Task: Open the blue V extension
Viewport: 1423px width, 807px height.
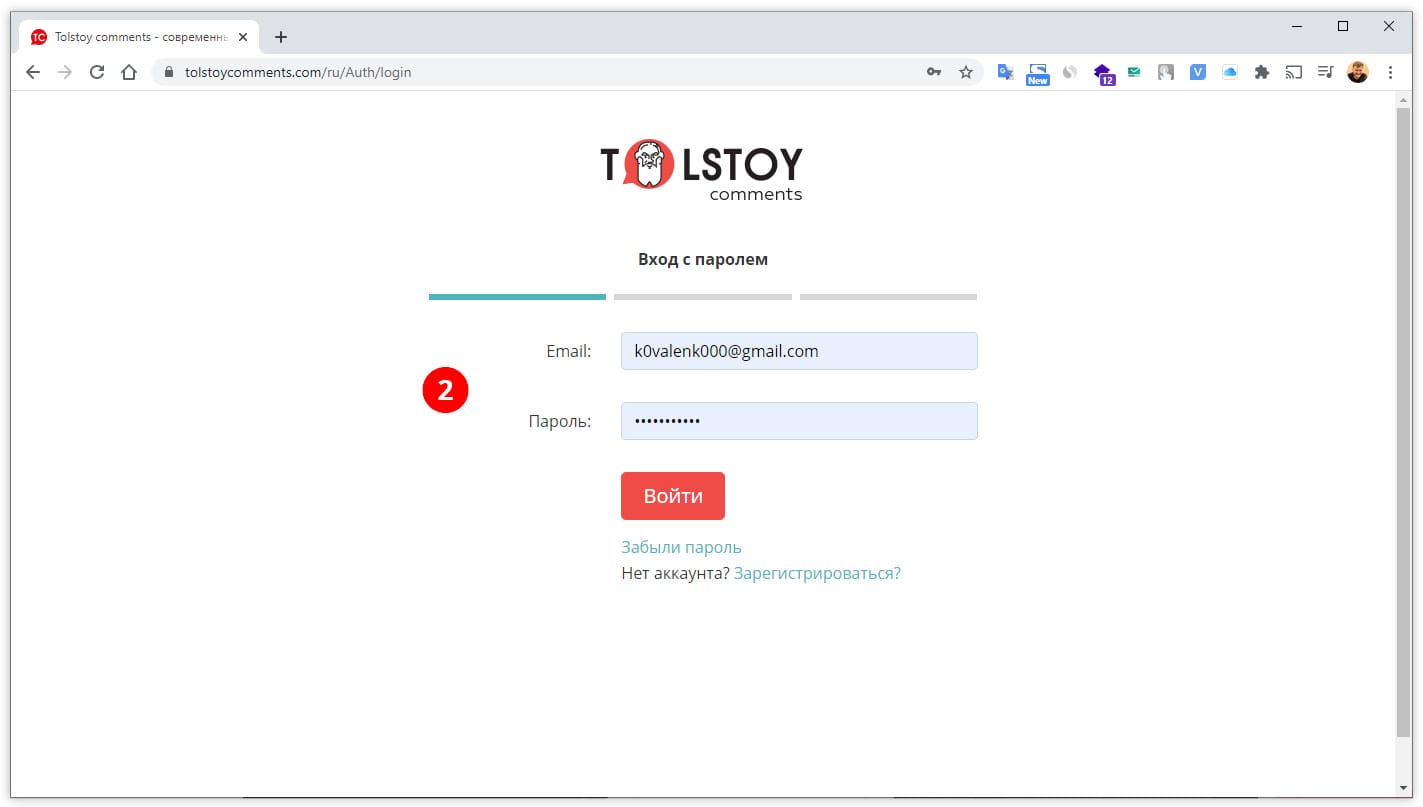Action: click(1198, 72)
